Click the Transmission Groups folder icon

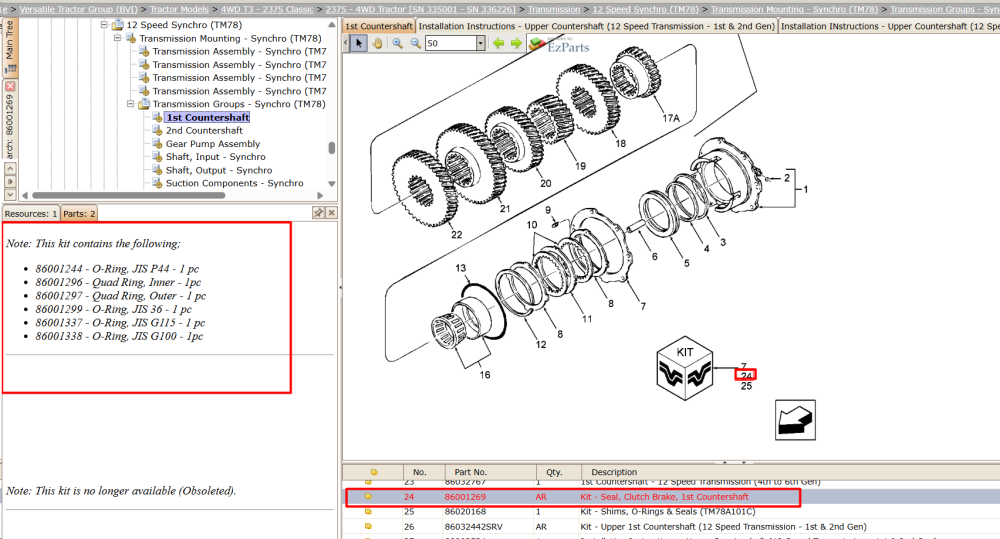(x=144, y=104)
